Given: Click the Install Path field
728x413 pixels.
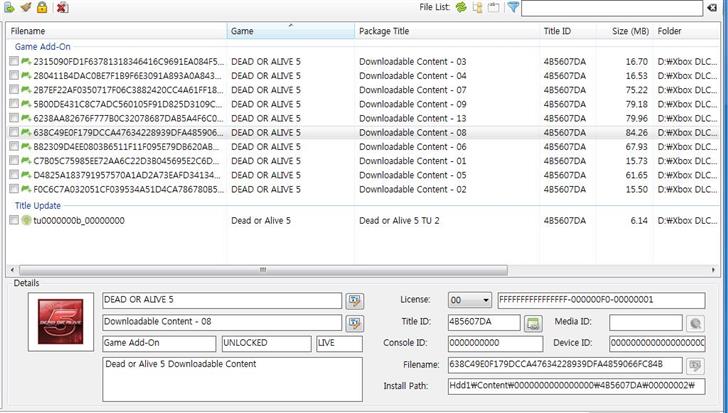Looking at the screenshot, I should 576,386.
